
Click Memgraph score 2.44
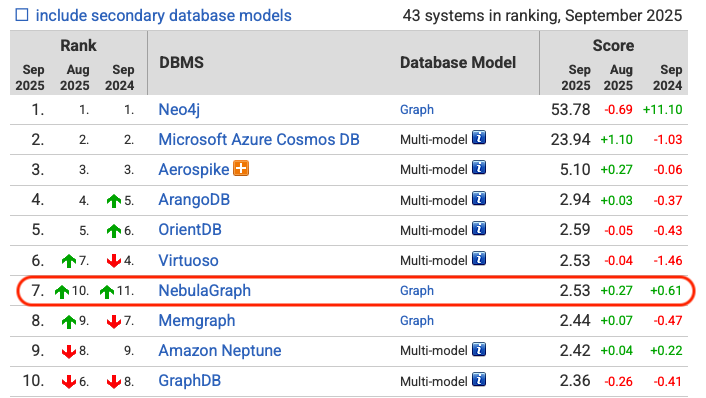pyautogui.click(x=575, y=321)
